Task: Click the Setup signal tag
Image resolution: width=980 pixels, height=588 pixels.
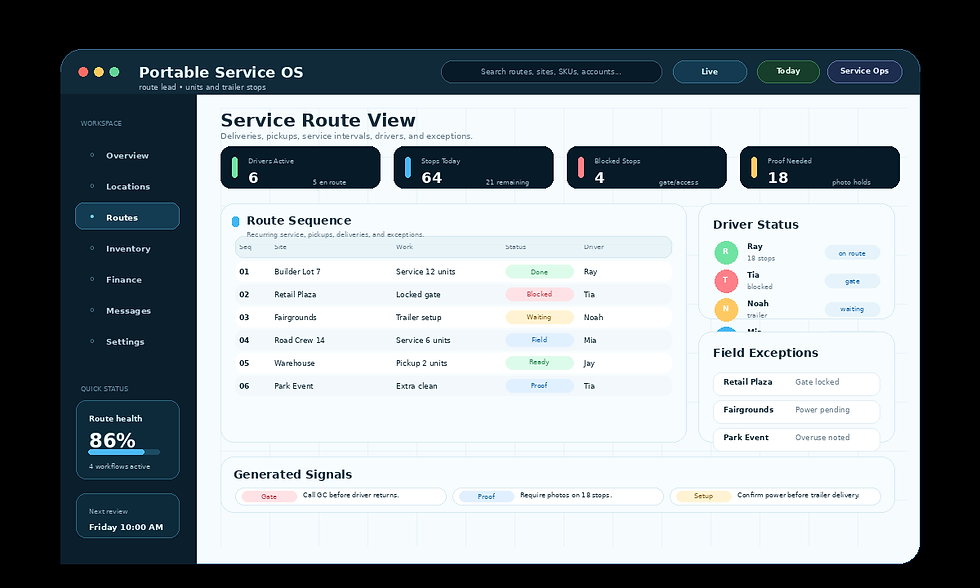Action: [703, 496]
